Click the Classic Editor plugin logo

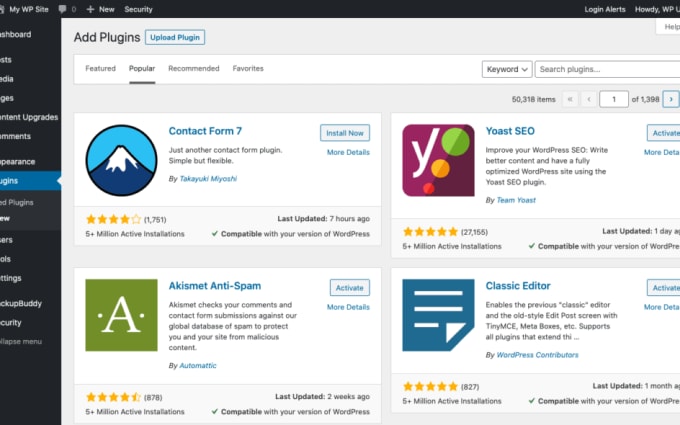[438, 315]
